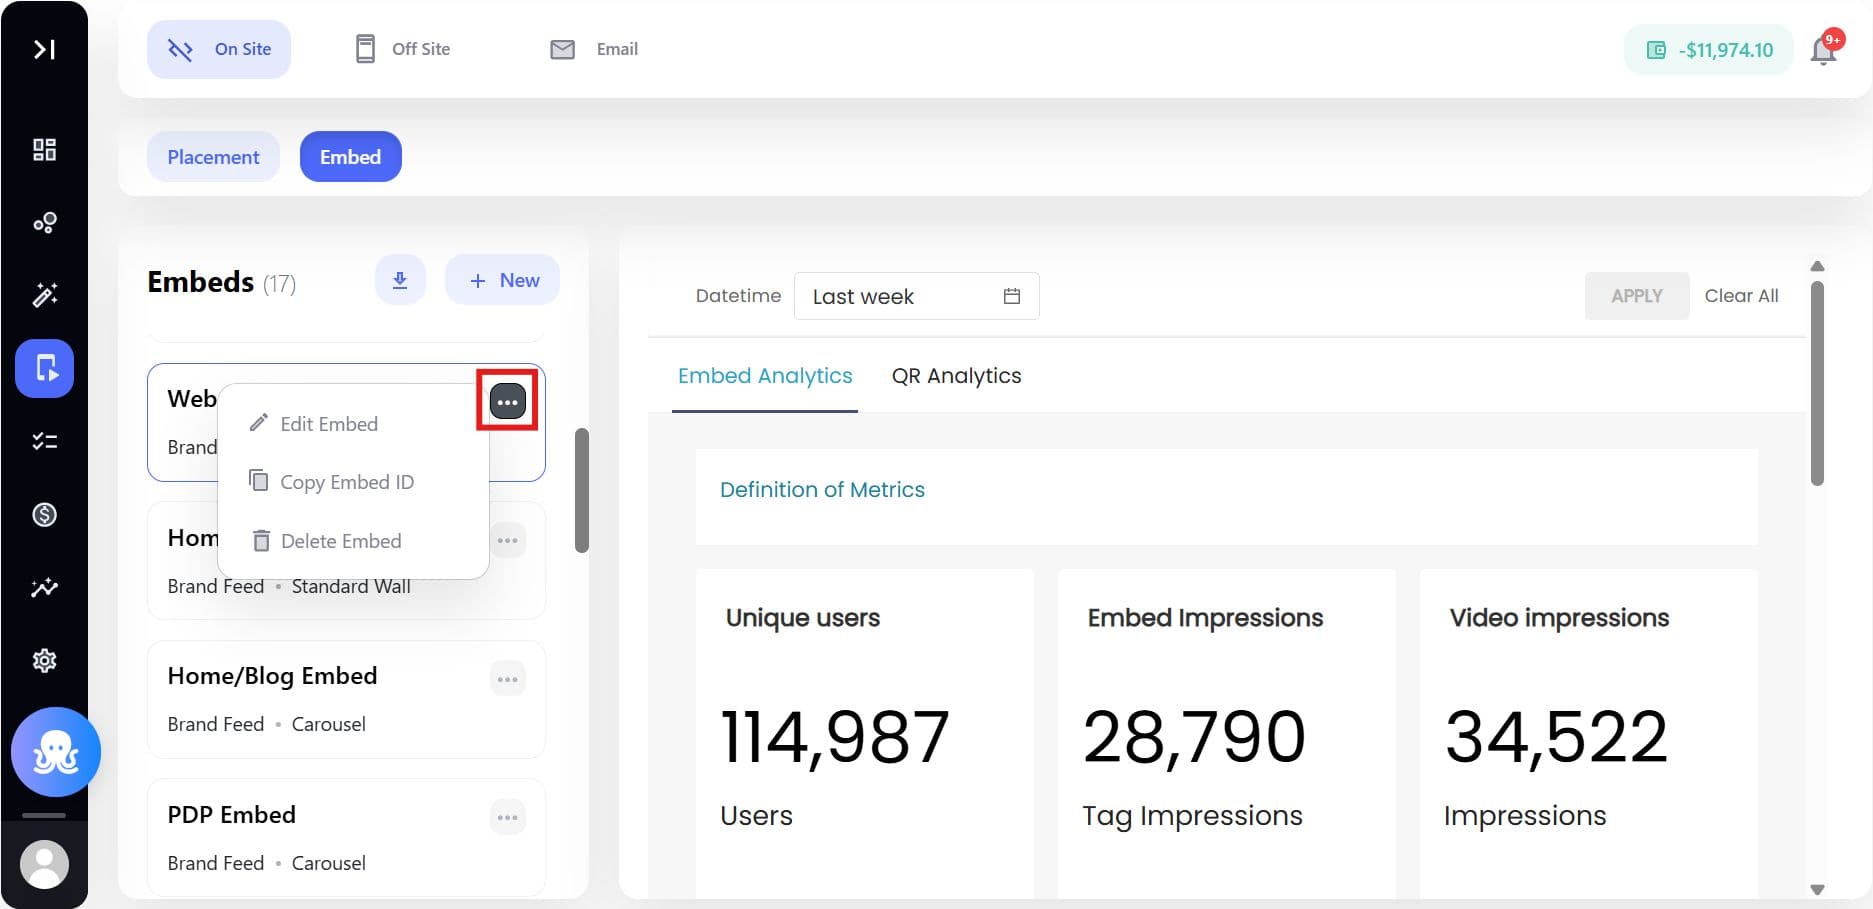
Task: Open options menu for Home/Blog Embed
Action: pyautogui.click(x=508, y=679)
